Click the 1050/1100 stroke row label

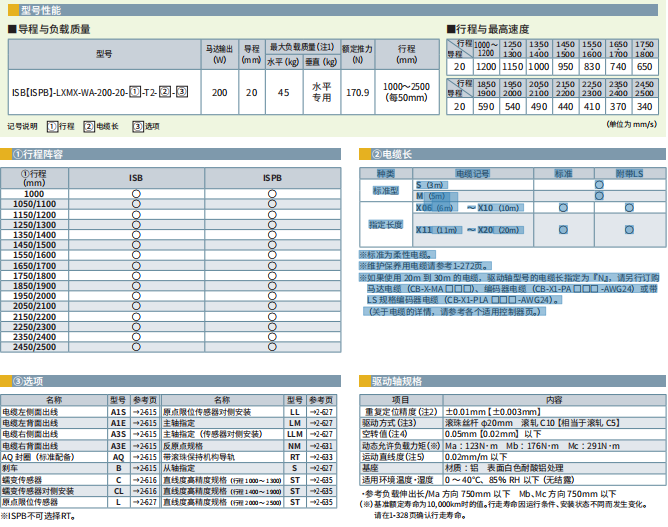click(x=35, y=204)
